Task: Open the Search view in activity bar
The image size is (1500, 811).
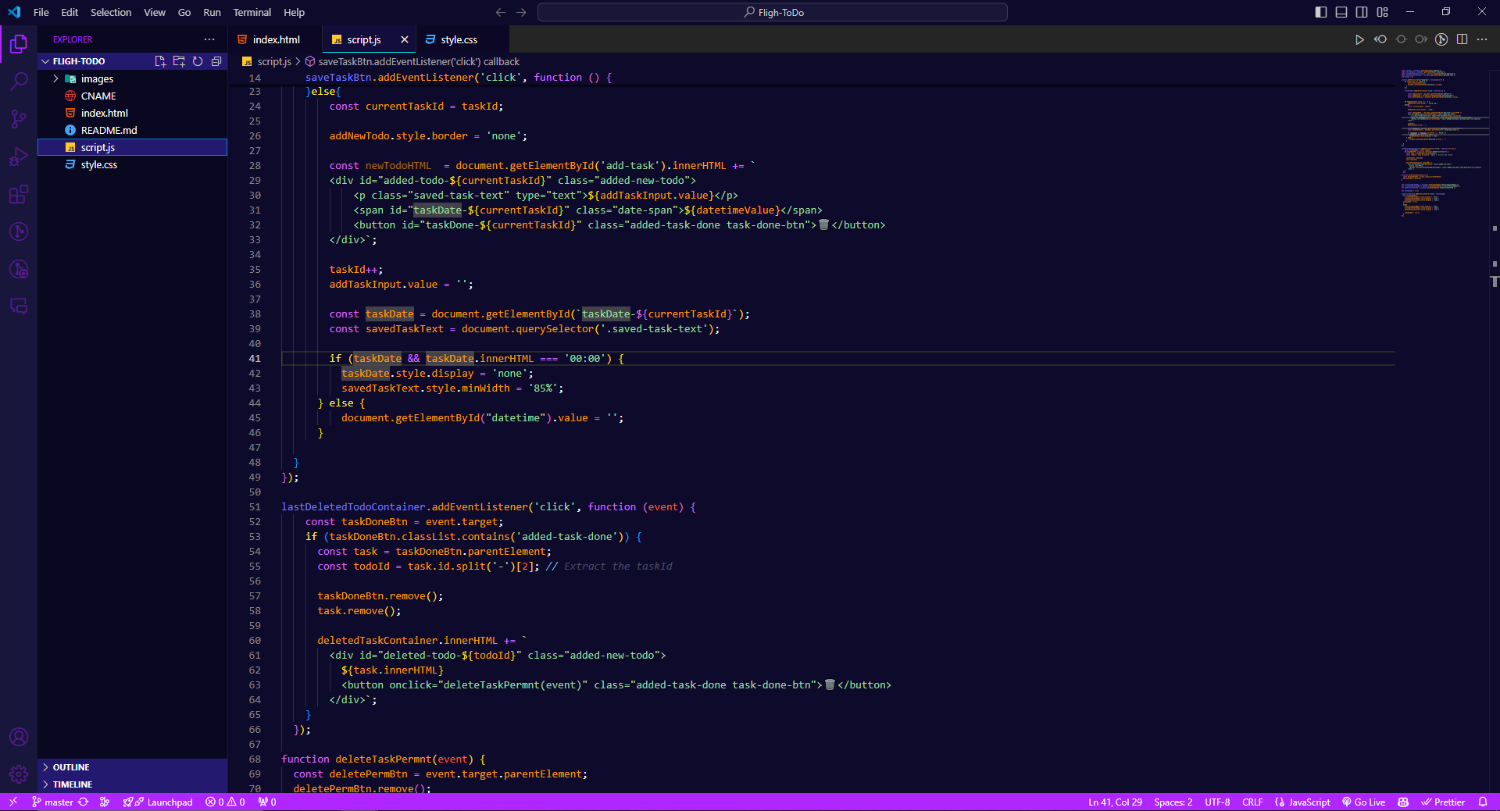Action: 18,81
